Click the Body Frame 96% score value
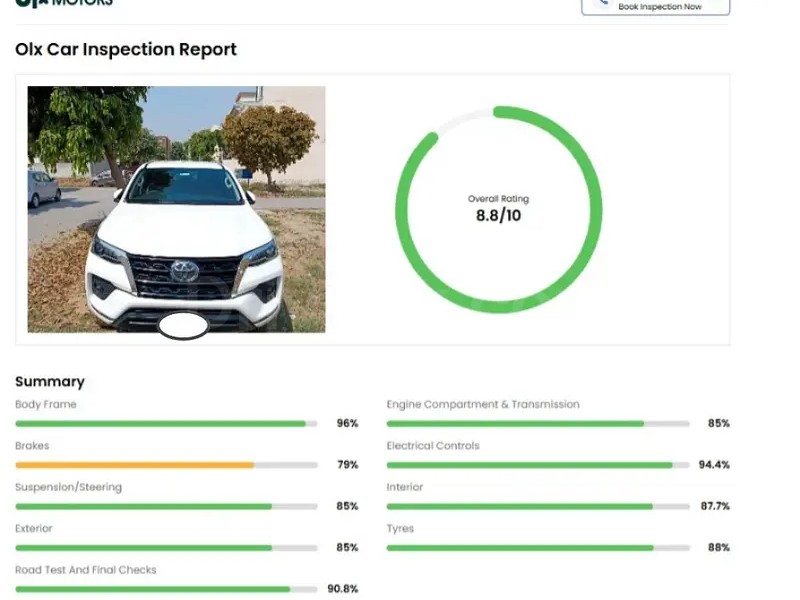The width and height of the screenshot is (800, 600). pos(347,424)
